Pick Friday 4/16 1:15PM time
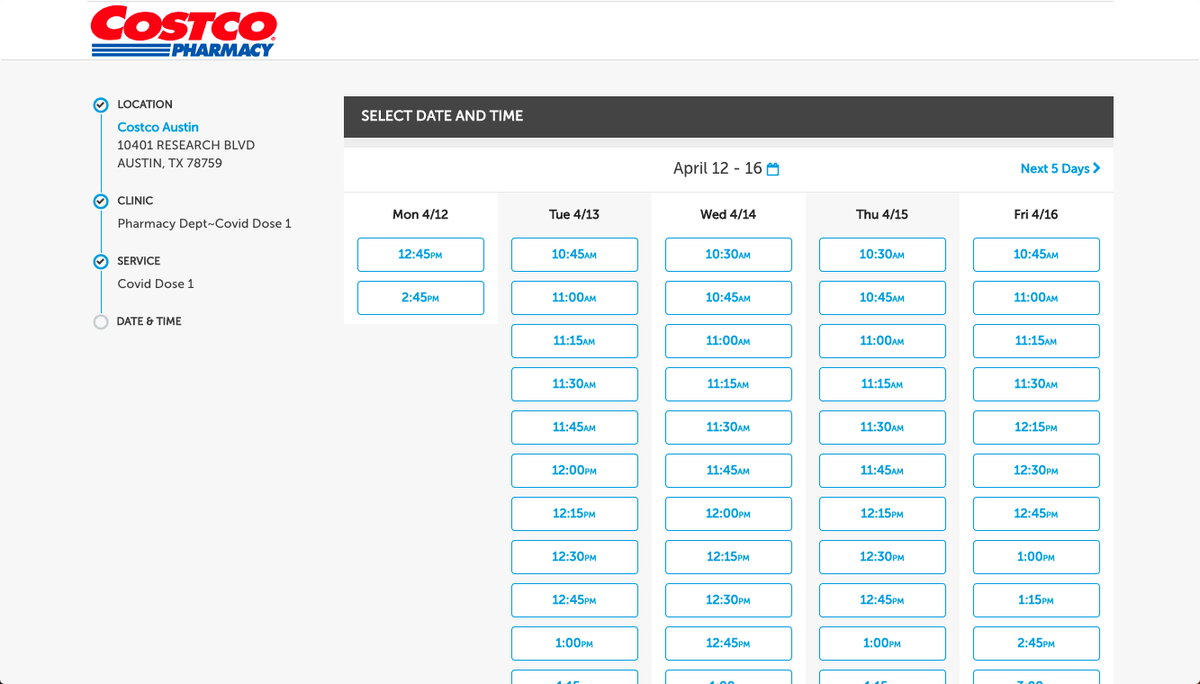Screen dimensions: 1200x684 coord(1036,600)
